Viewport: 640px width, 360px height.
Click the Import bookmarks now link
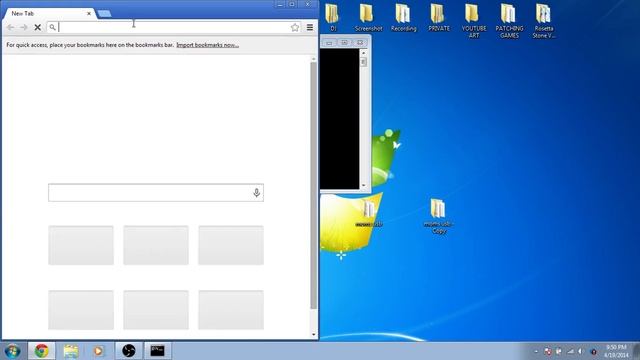tap(207, 45)
